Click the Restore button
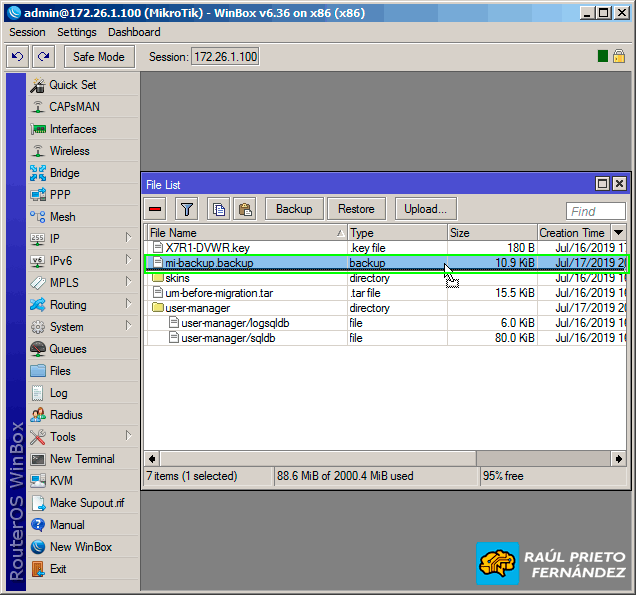Screen dimensions: 636x595 pyautogui.click(x=356, y=209)
